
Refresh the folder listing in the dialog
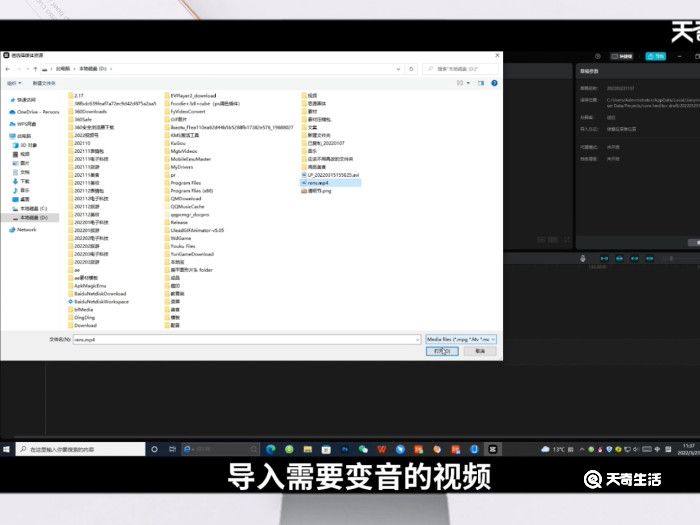pos(411,69)
